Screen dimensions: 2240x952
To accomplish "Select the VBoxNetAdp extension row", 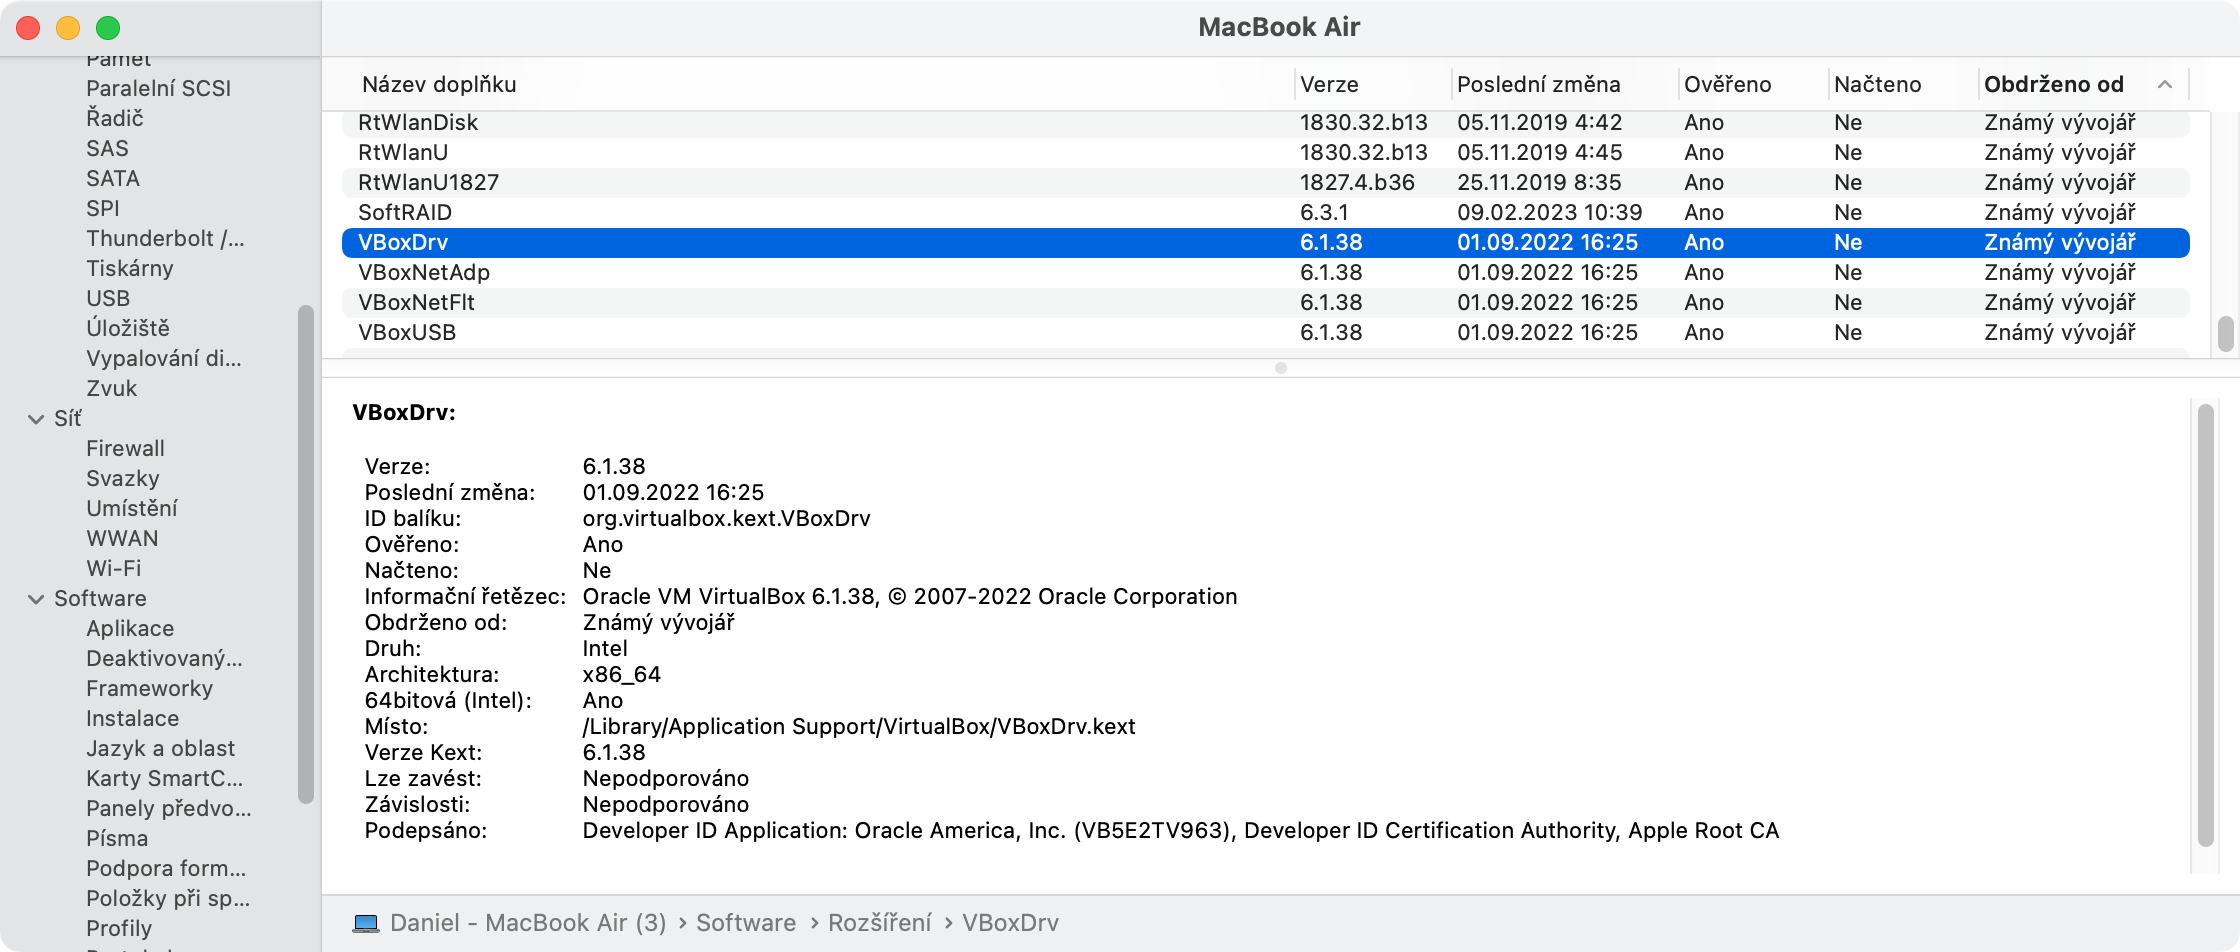I will click(1265, 273).
